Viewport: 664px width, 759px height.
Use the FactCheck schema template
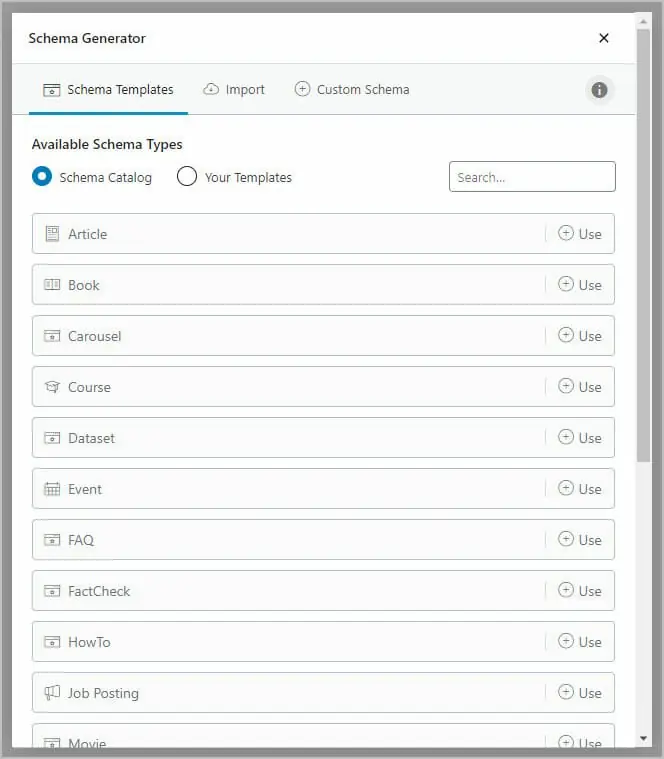click(x=580, y=591)
